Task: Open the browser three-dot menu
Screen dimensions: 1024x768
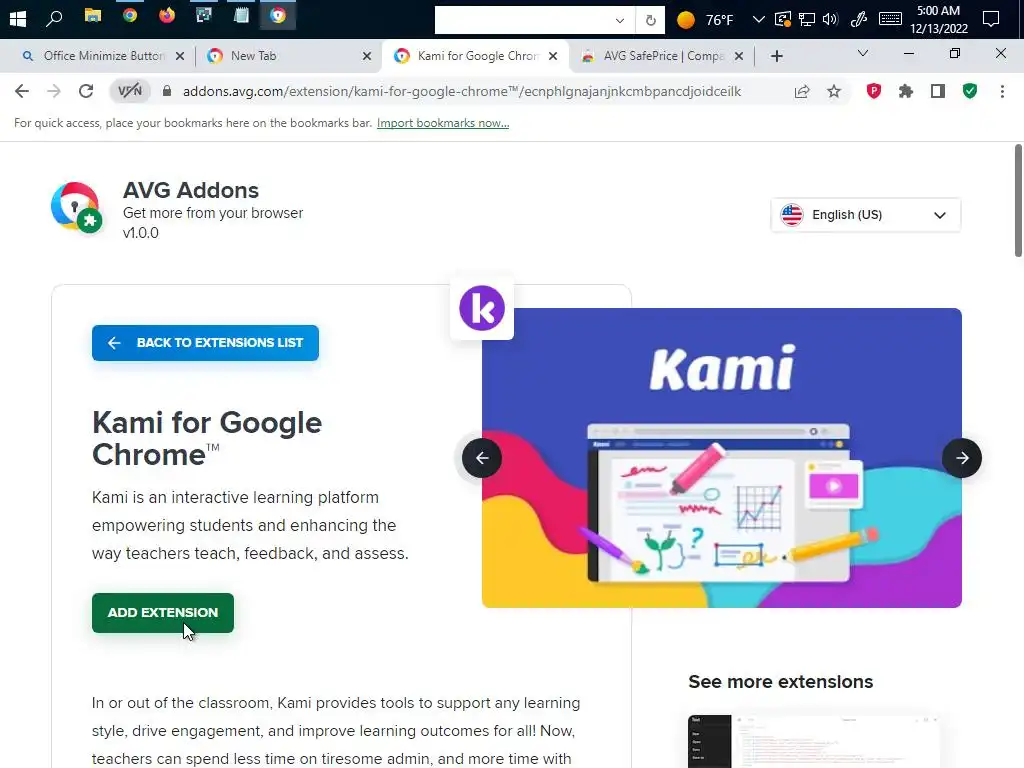Action: (x=1002, y=91)
